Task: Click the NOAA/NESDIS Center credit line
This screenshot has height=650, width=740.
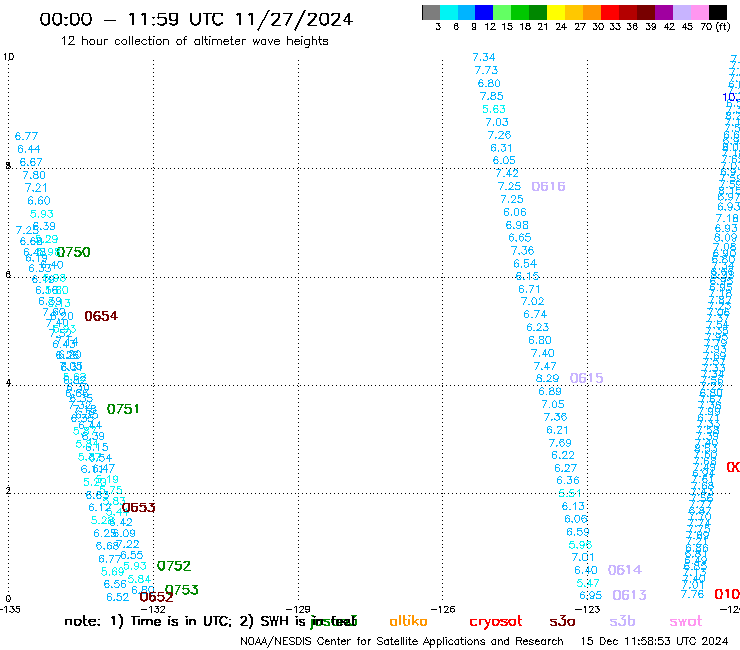Action: [x=402, y=642]
